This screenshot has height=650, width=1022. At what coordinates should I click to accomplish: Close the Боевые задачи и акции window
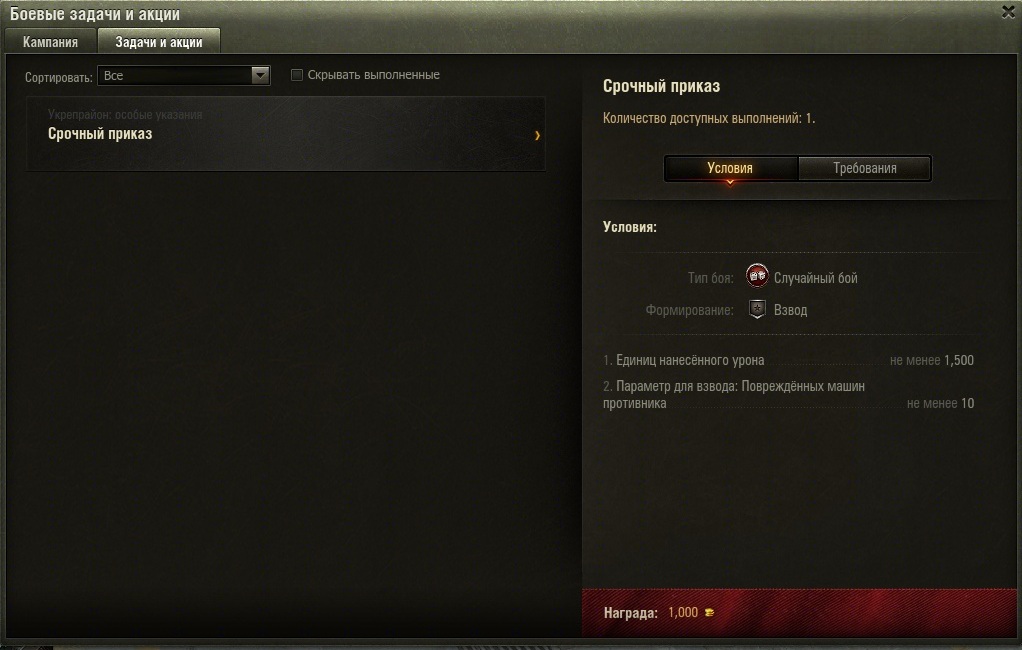[1008, 12]
